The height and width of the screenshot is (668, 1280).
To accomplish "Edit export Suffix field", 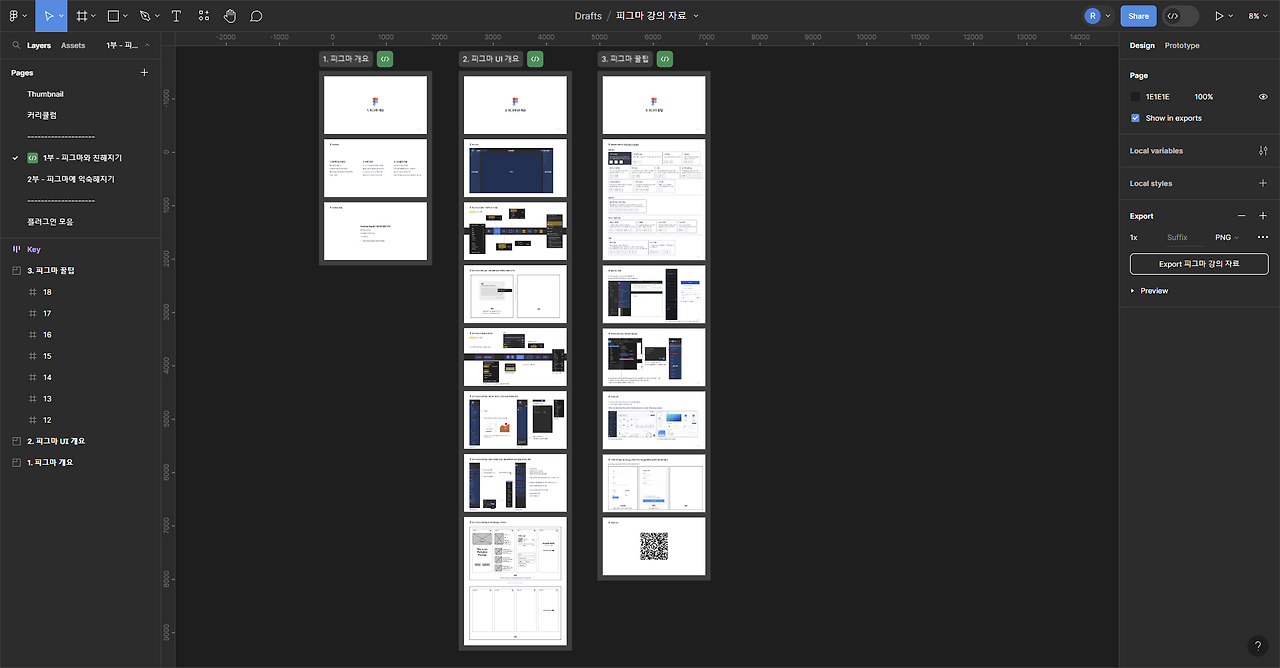I will click(x=1177, y=238).
